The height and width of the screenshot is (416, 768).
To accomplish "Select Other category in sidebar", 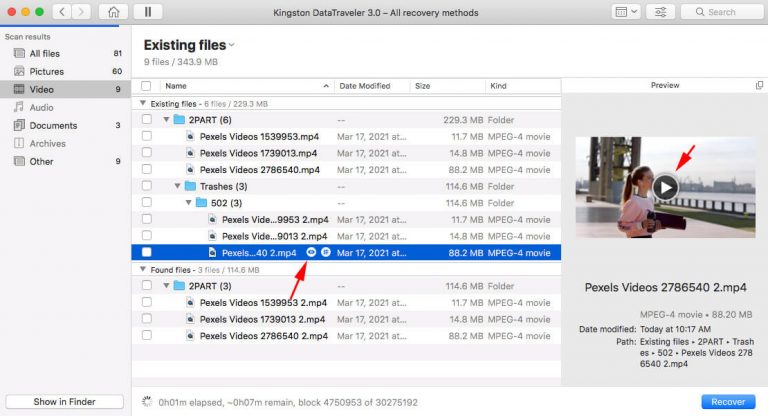I will (x=65, y=161).
